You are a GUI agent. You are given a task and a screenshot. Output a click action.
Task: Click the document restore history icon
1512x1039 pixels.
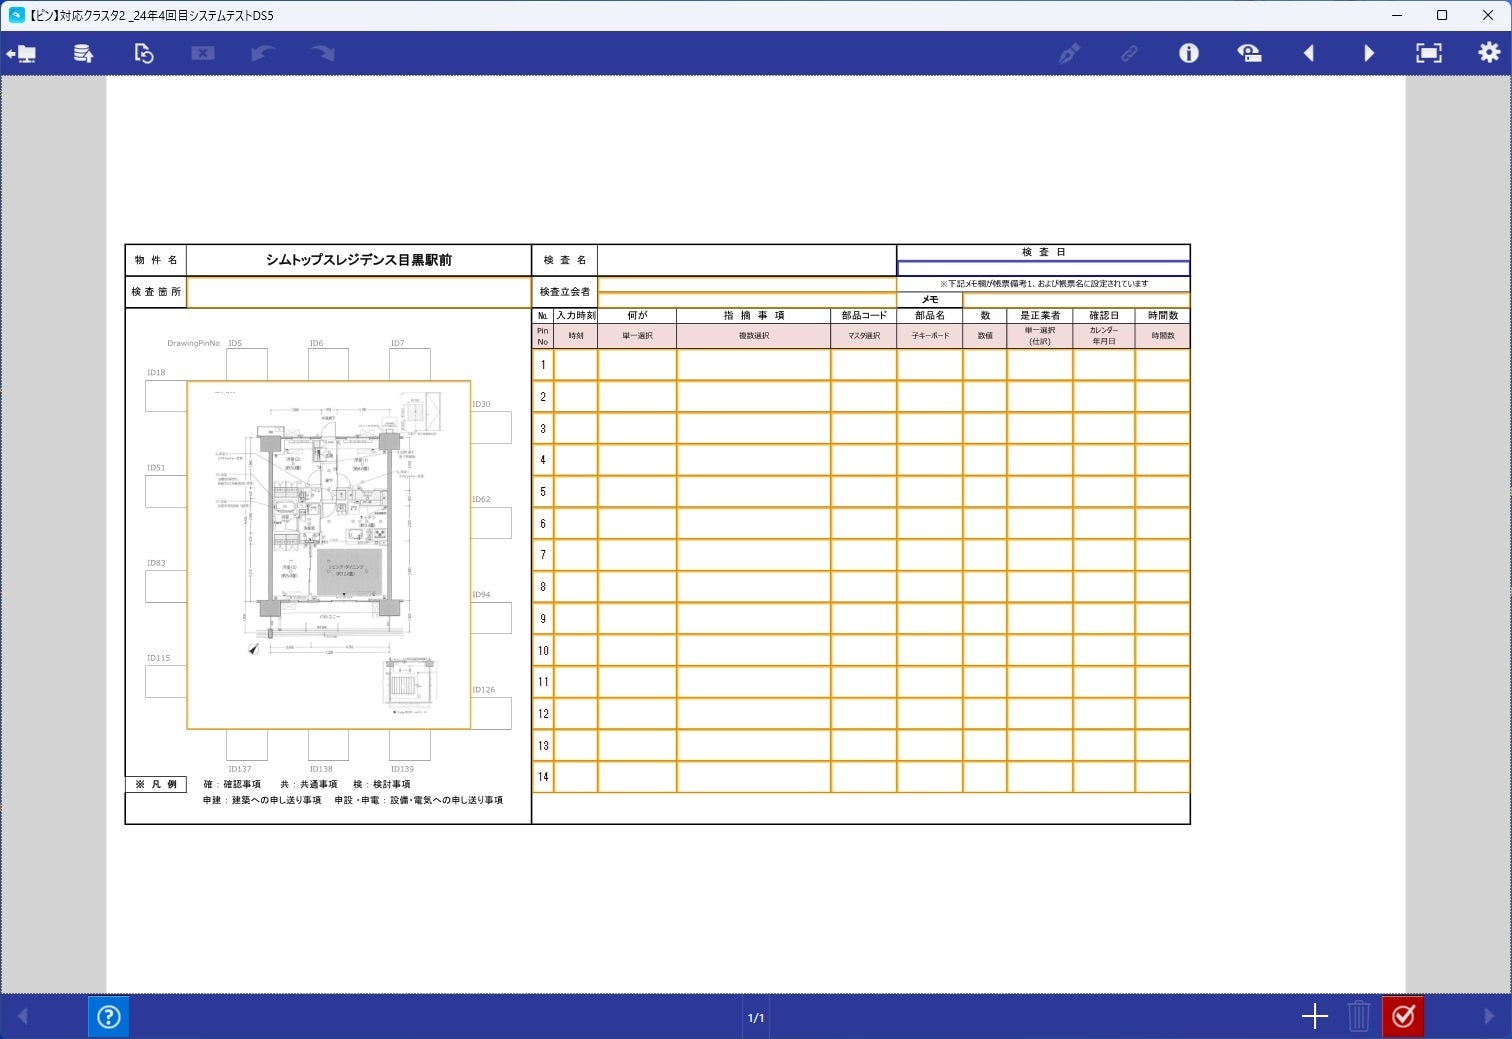144,53
